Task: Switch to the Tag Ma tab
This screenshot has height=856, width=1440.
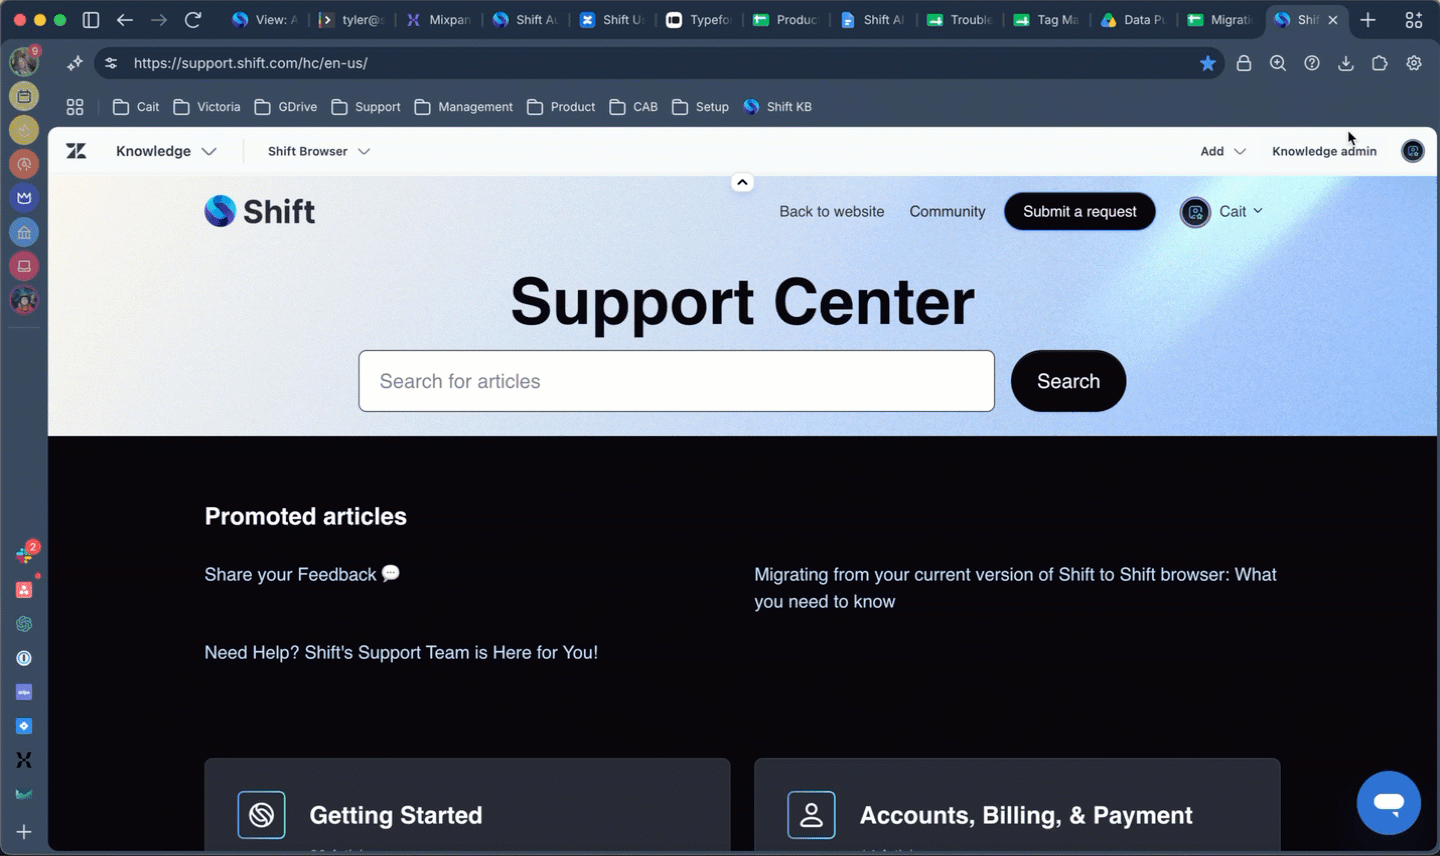Action: [1047, 20]
